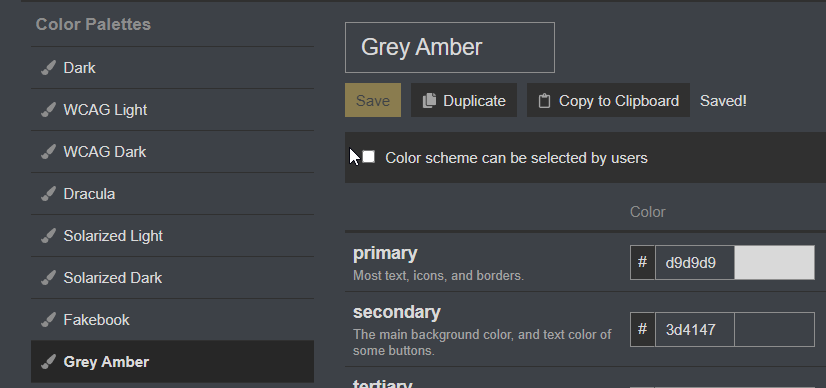This screenshot has width=826, height=388.
Task: Click the brush icon beside Solarized Light
Action: pyautogui.click(x=48, y=236)
